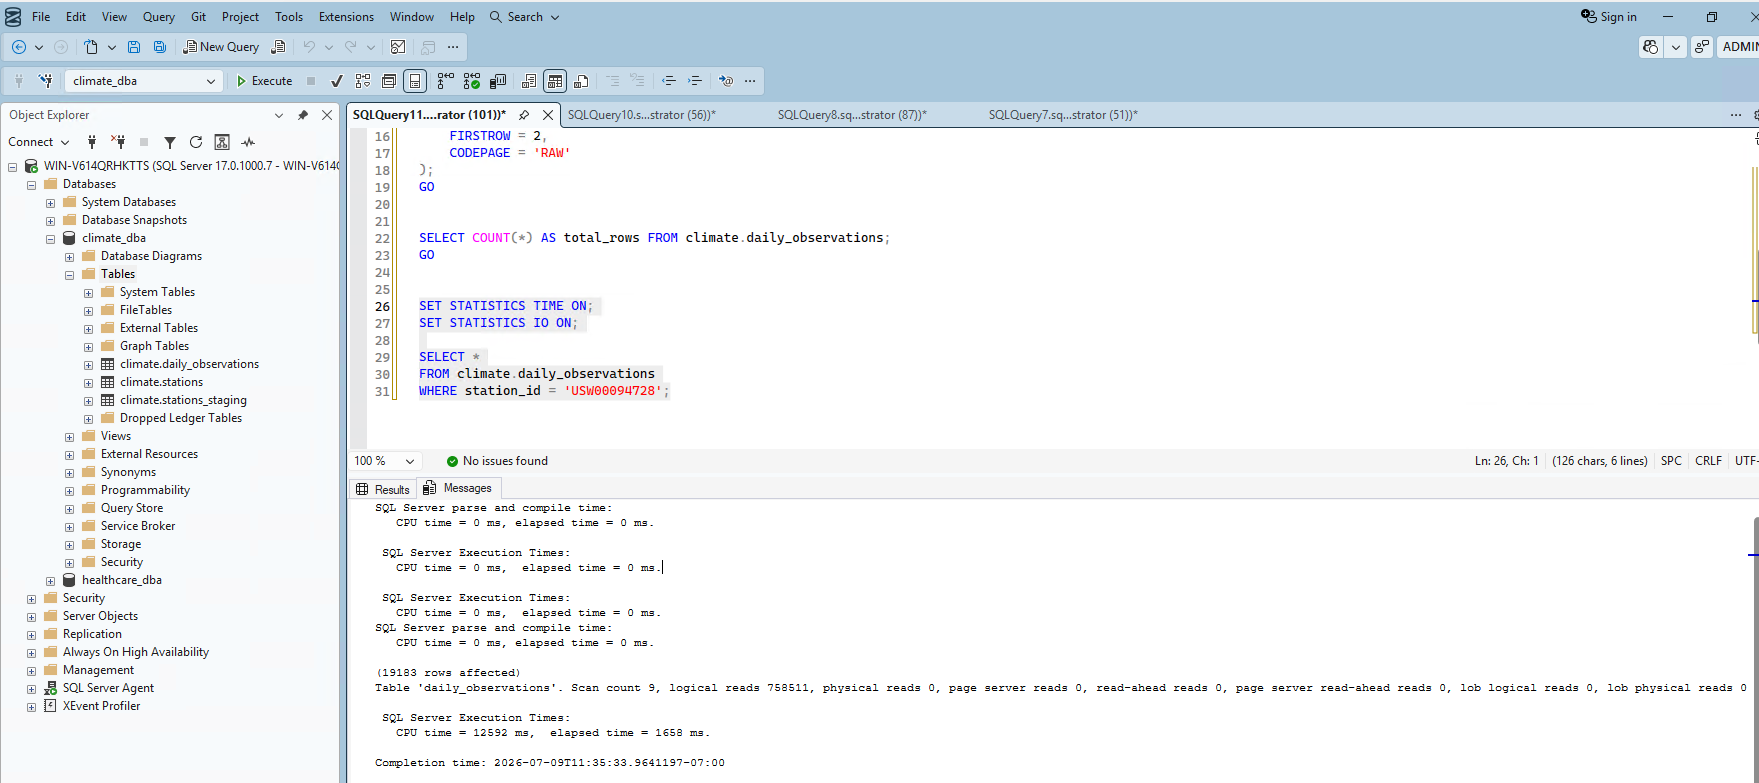This screenshot has height=783, width=1759.
Task: Click the Decrease Indent icon
Action: (x=669, y=81)
